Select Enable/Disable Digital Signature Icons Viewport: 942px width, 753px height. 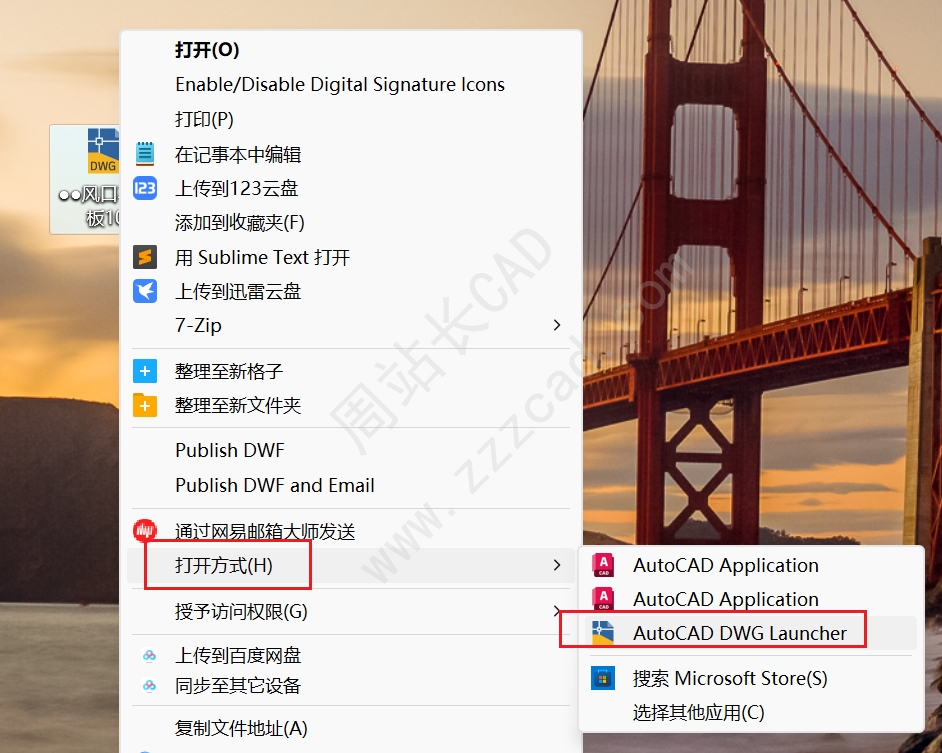click(x=339, y=84)
